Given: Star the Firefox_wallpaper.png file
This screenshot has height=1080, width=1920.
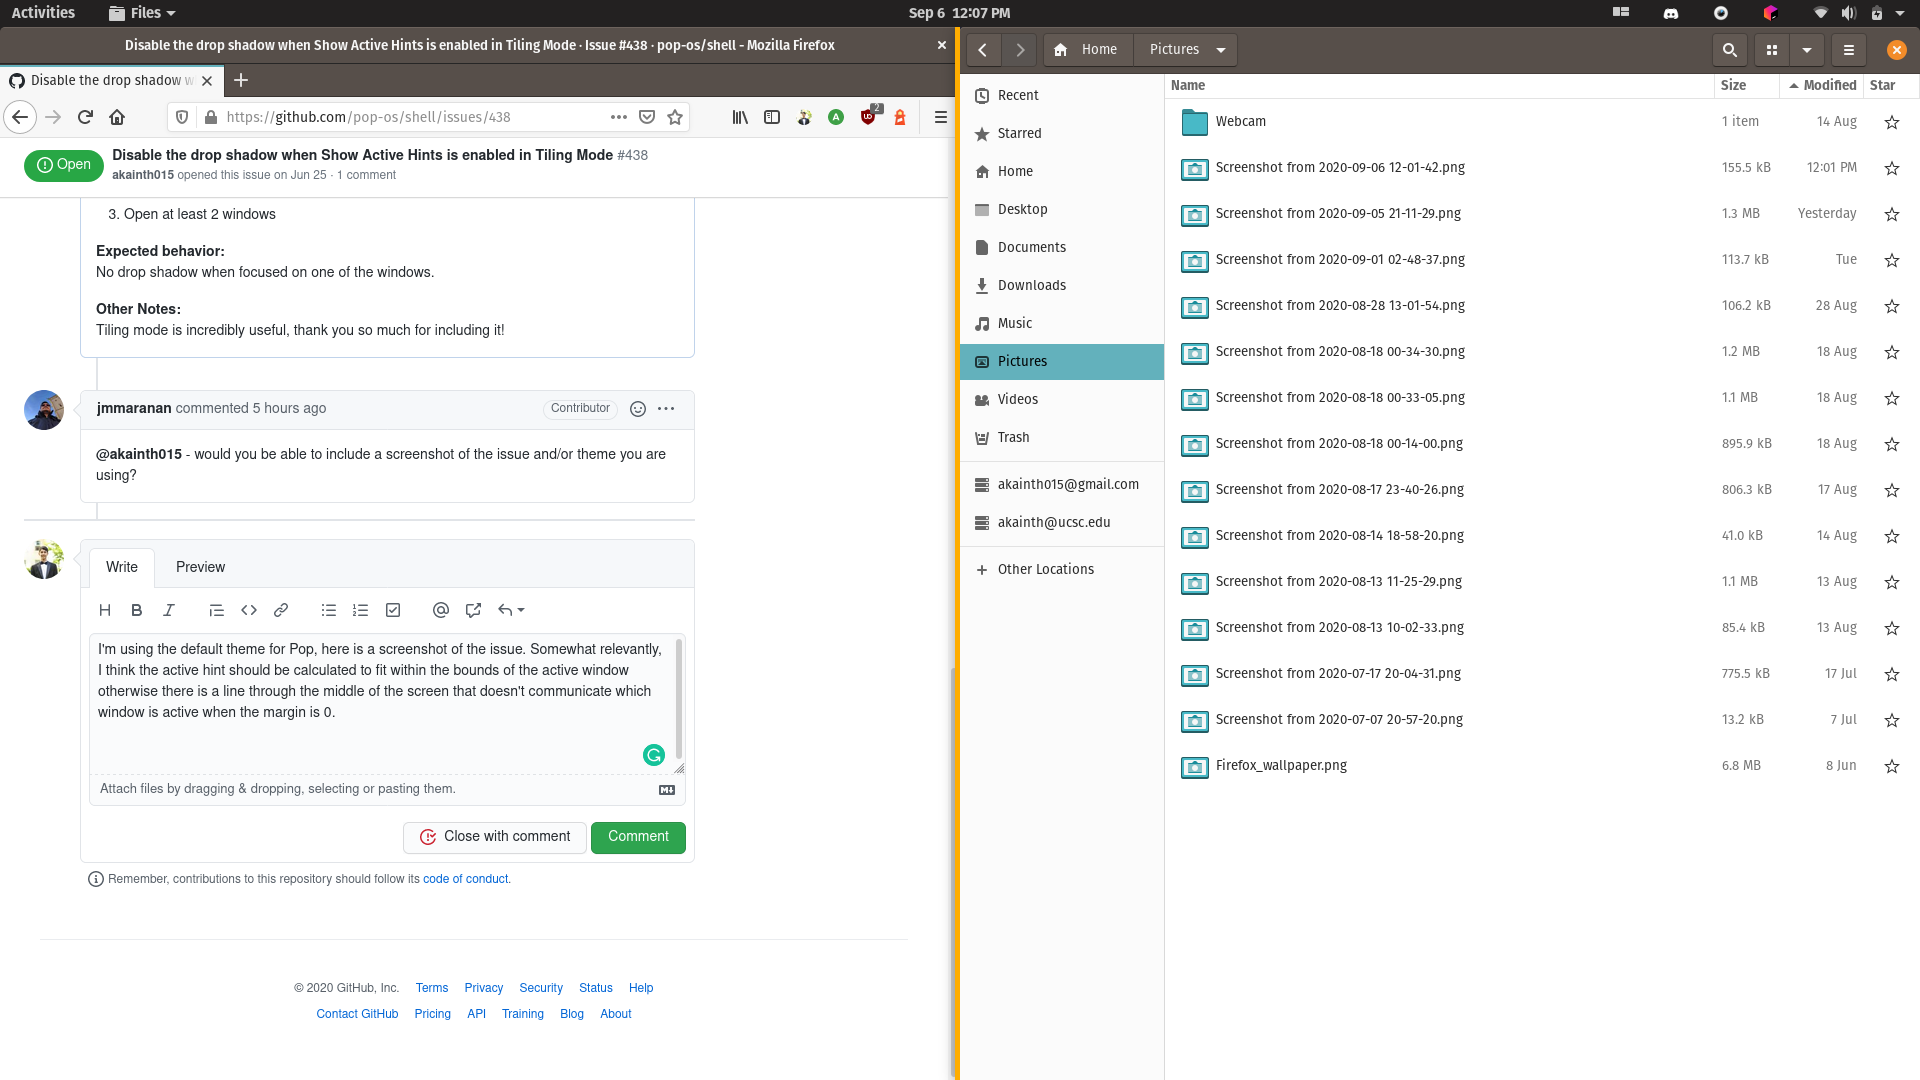Looking at the screenshot, I should point(1892,766).
